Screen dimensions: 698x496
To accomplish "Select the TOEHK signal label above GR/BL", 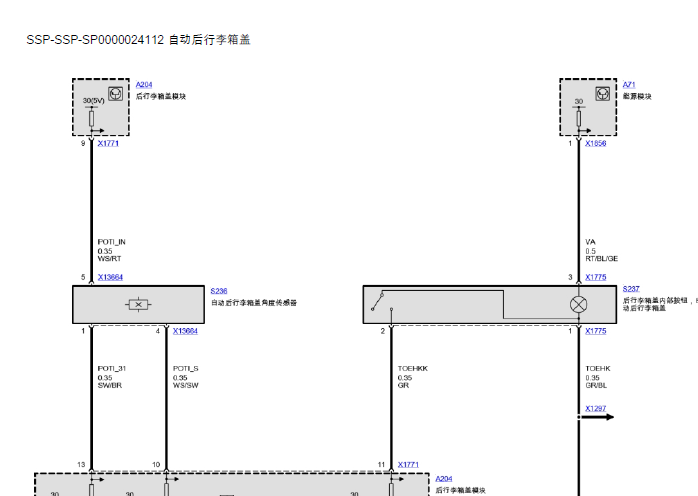I will tap(598, 369).
